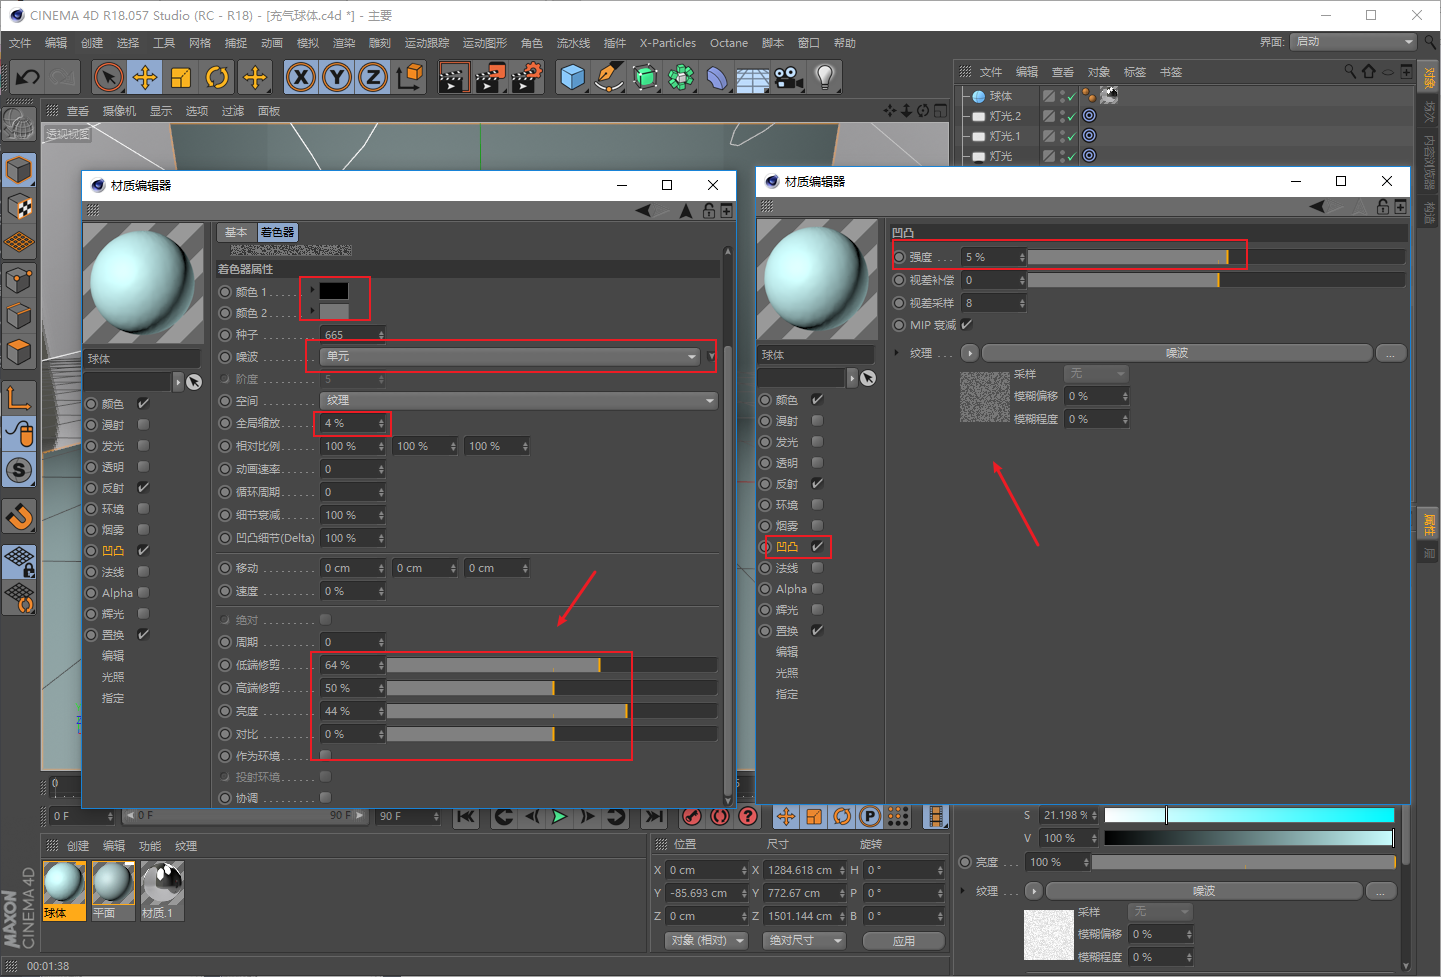Select the Live Selection tool
The width and height of the screenshot is (1441, 977).
coord(109,77)
